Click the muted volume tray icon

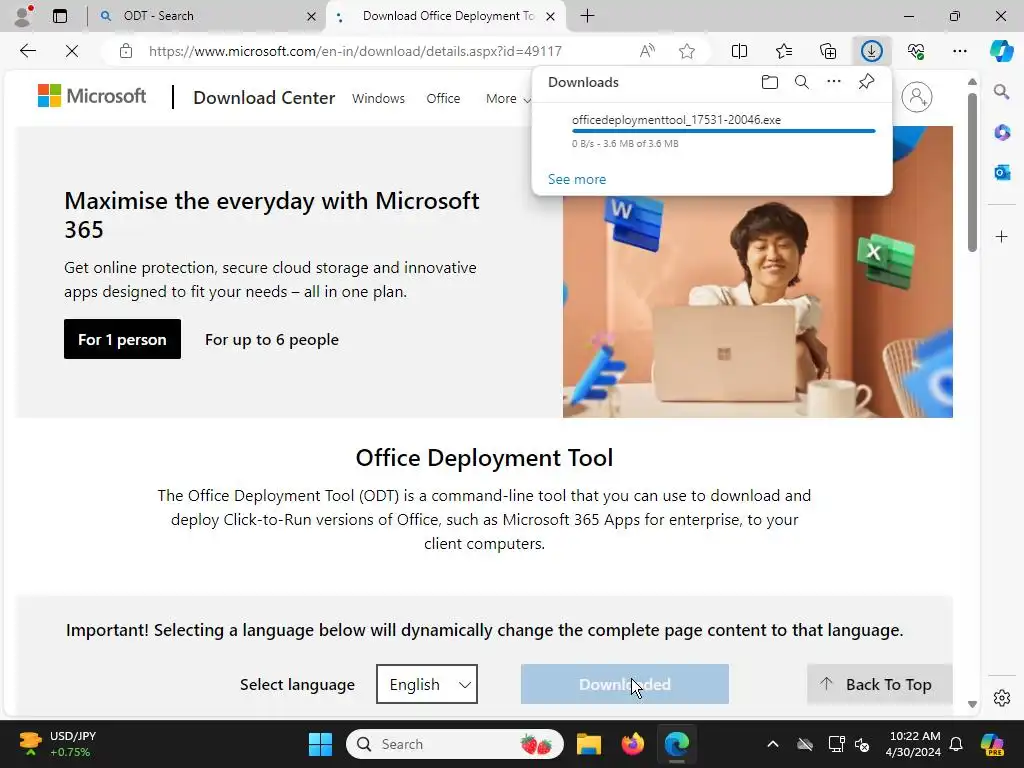pyautogui.click(x=862, y=744)
